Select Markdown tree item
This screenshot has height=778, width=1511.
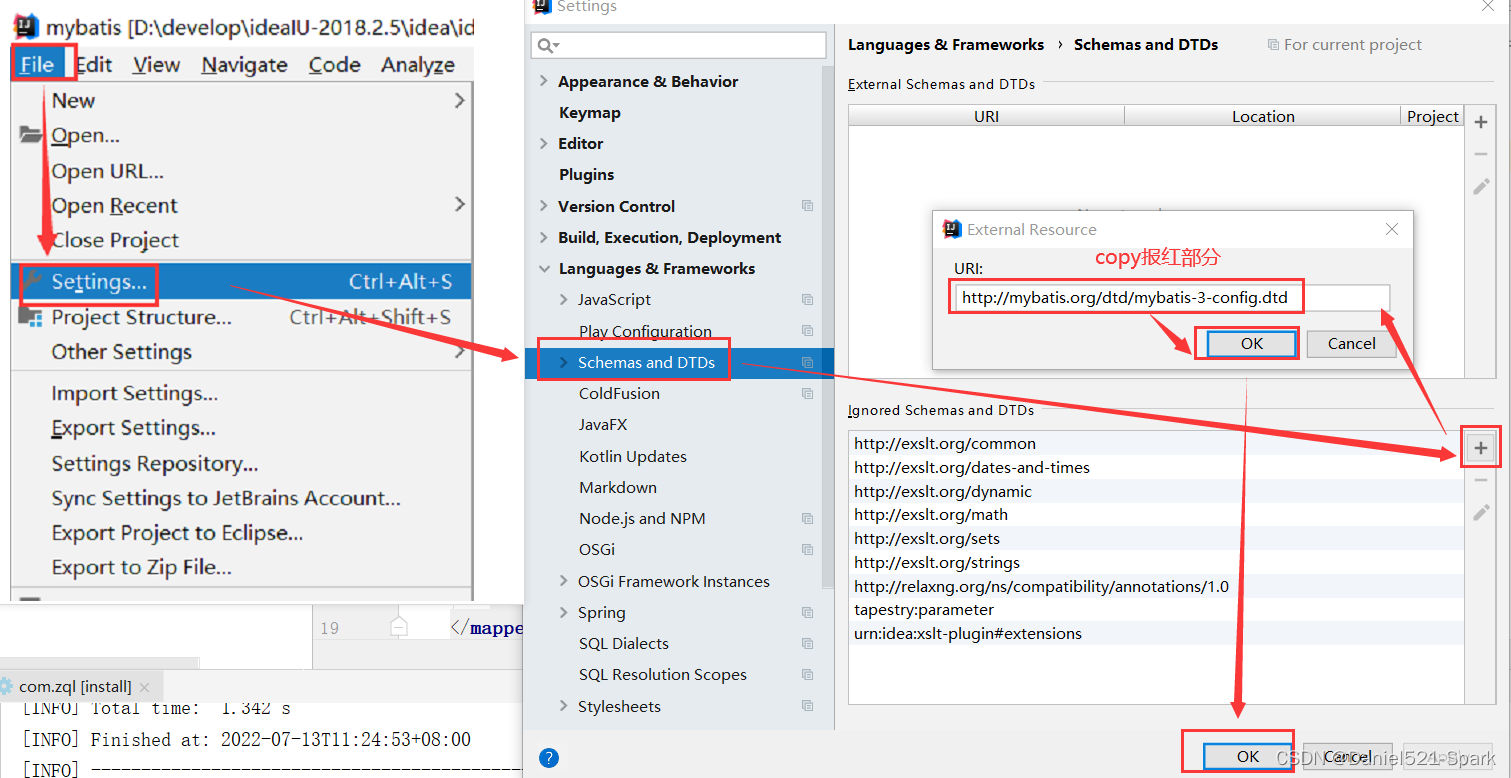[618, 488]
